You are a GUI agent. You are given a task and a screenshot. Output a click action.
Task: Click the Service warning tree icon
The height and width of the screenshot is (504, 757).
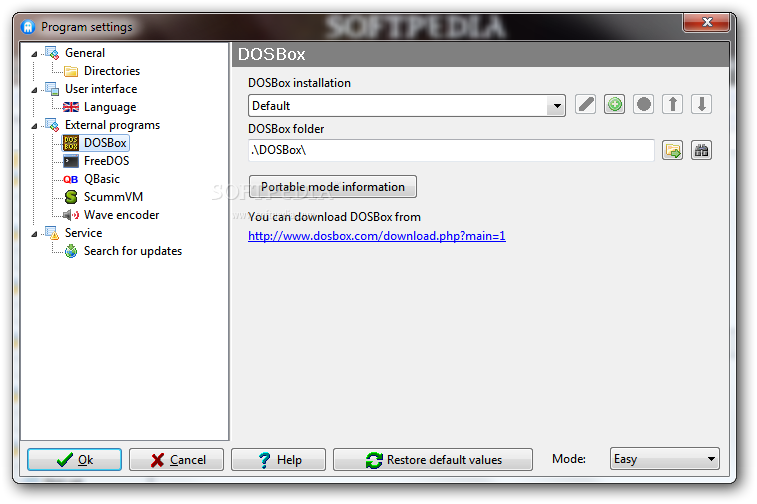tap(52, 233)
